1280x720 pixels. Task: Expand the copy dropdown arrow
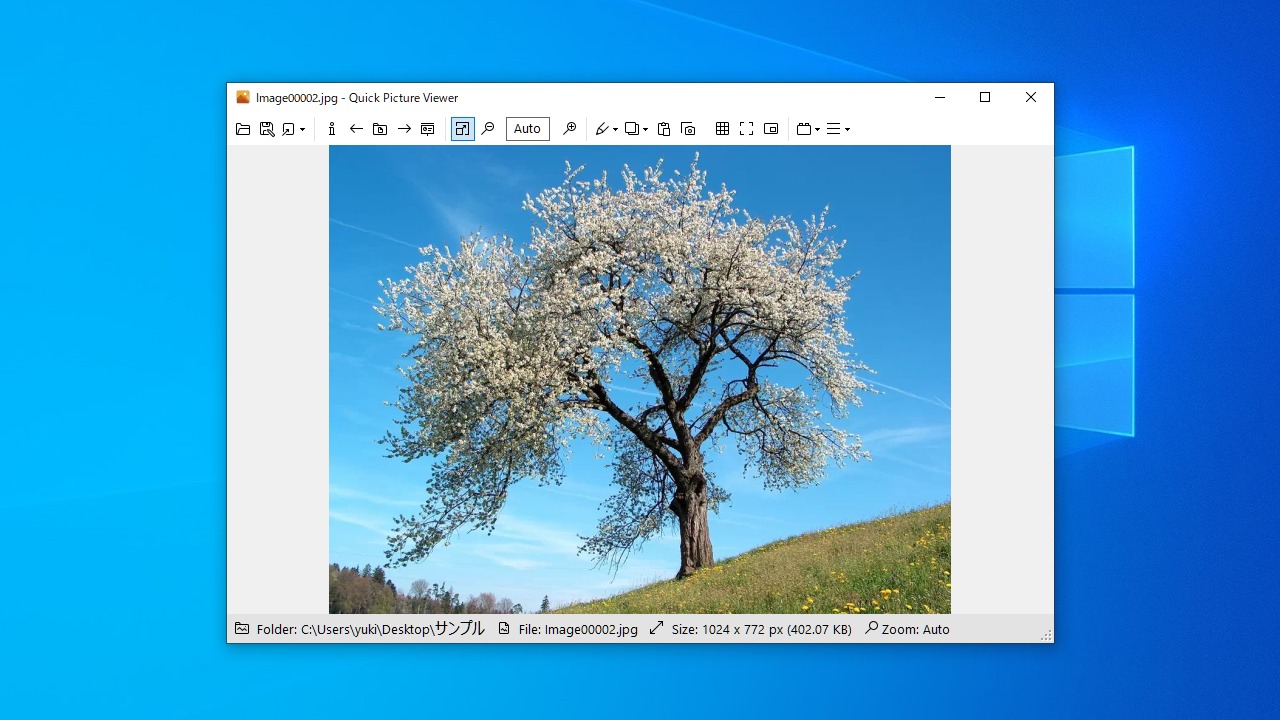click(x=645, y=129)
